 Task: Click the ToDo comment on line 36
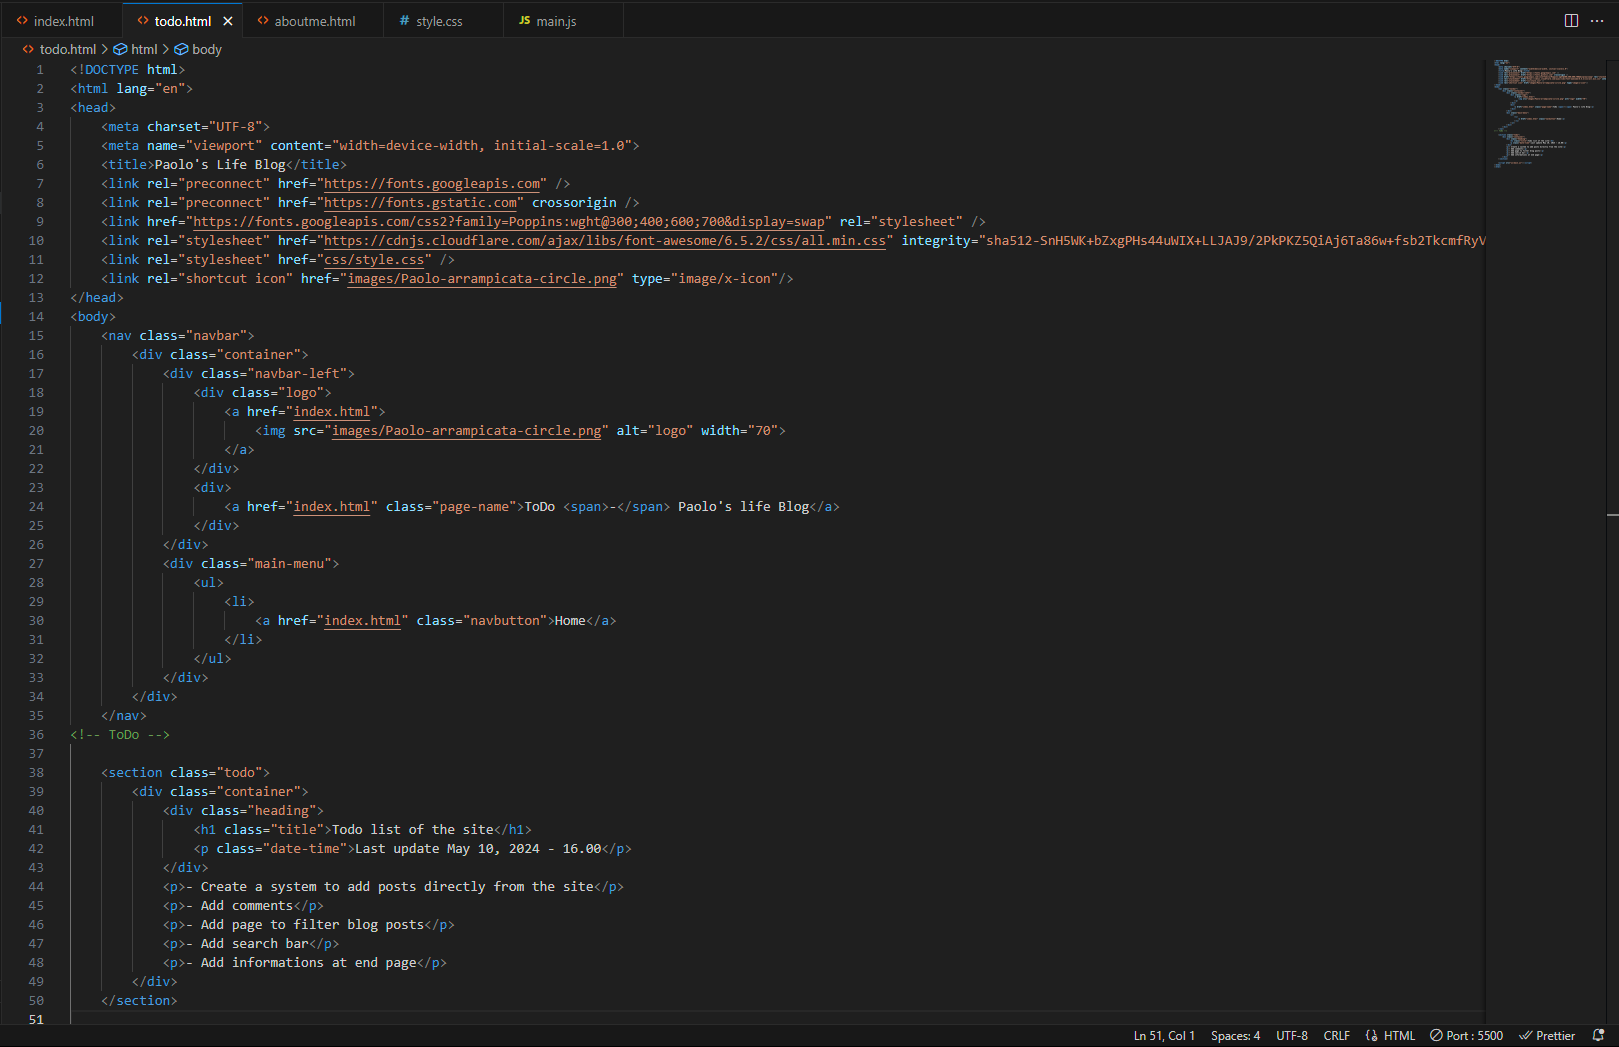coord(120,735)
